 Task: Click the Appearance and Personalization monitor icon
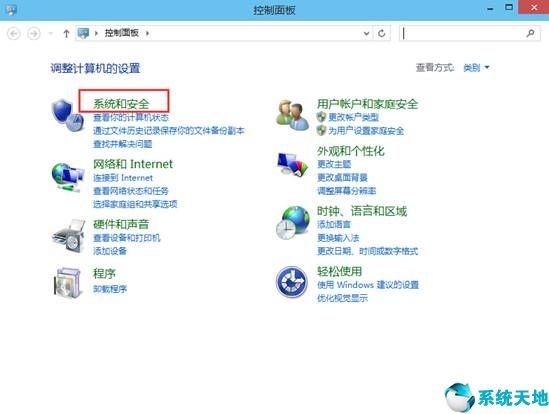293,164
